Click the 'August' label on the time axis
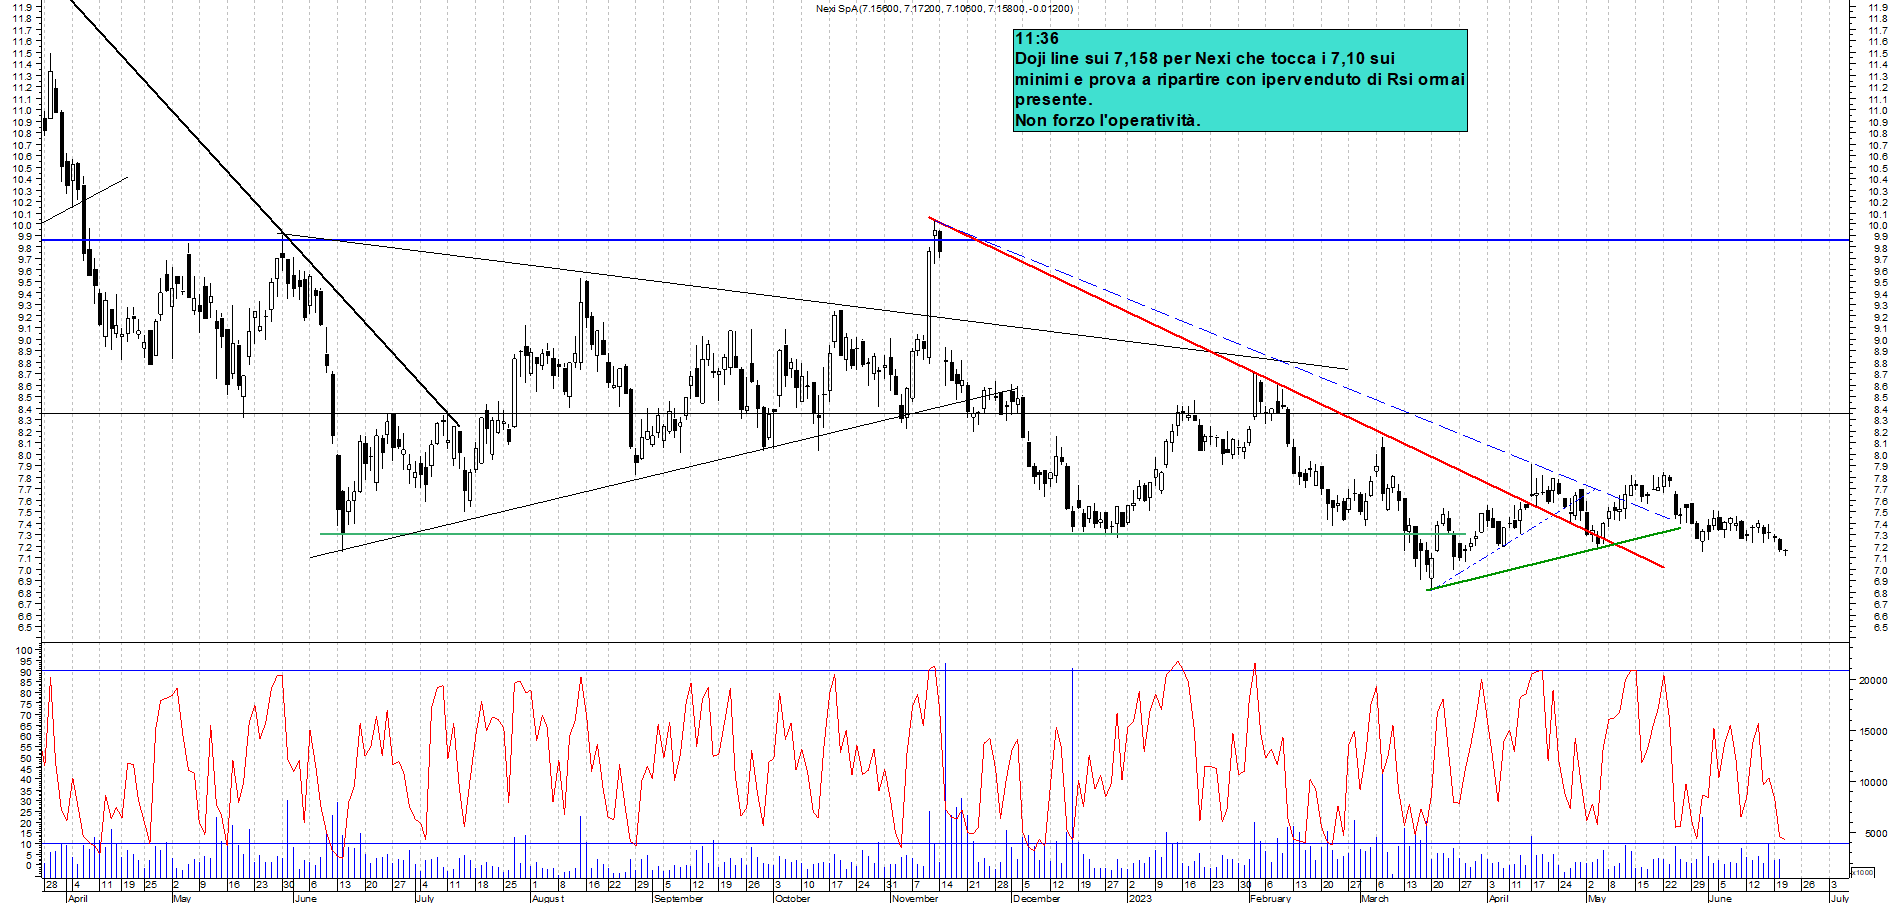This screenshot has width=1890, height=903. tap(547, 898)
